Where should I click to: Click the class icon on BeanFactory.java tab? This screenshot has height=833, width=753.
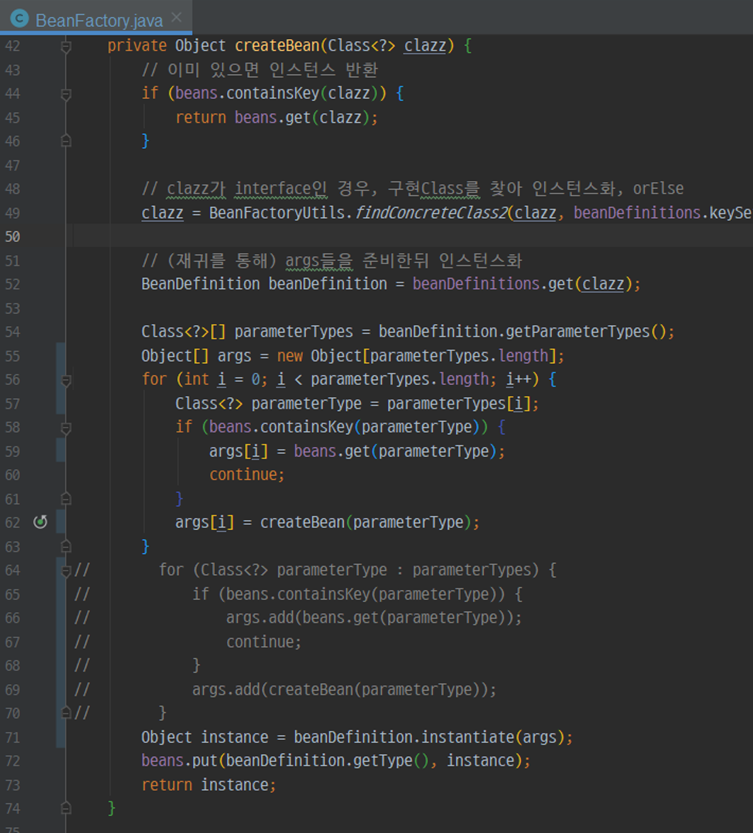[20, 19]
